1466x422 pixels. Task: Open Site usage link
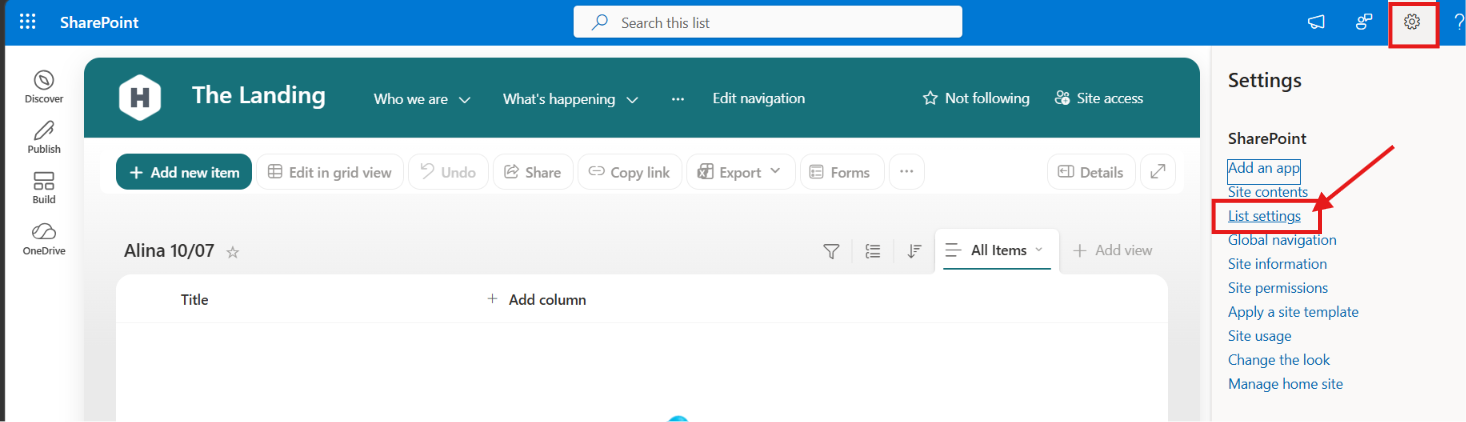point(1260,336)
